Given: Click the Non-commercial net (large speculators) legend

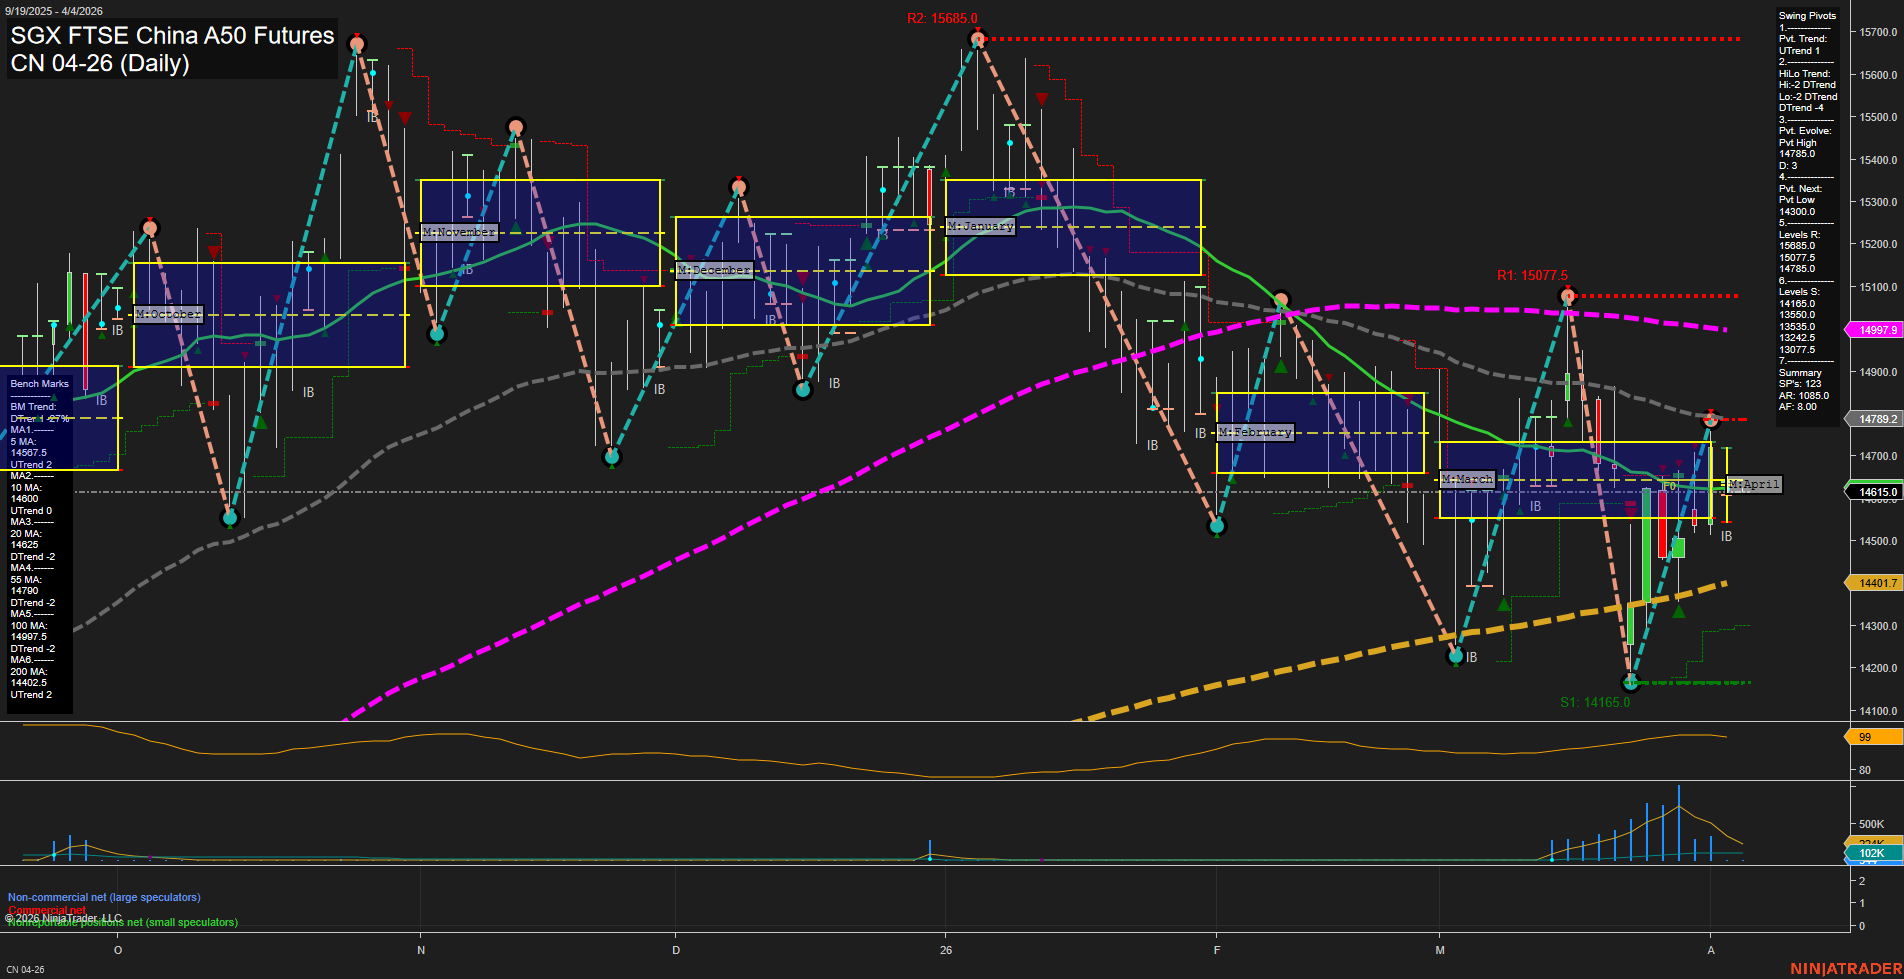Looking at the screenshot, I should pyautogui.click(x=104, y=897).
